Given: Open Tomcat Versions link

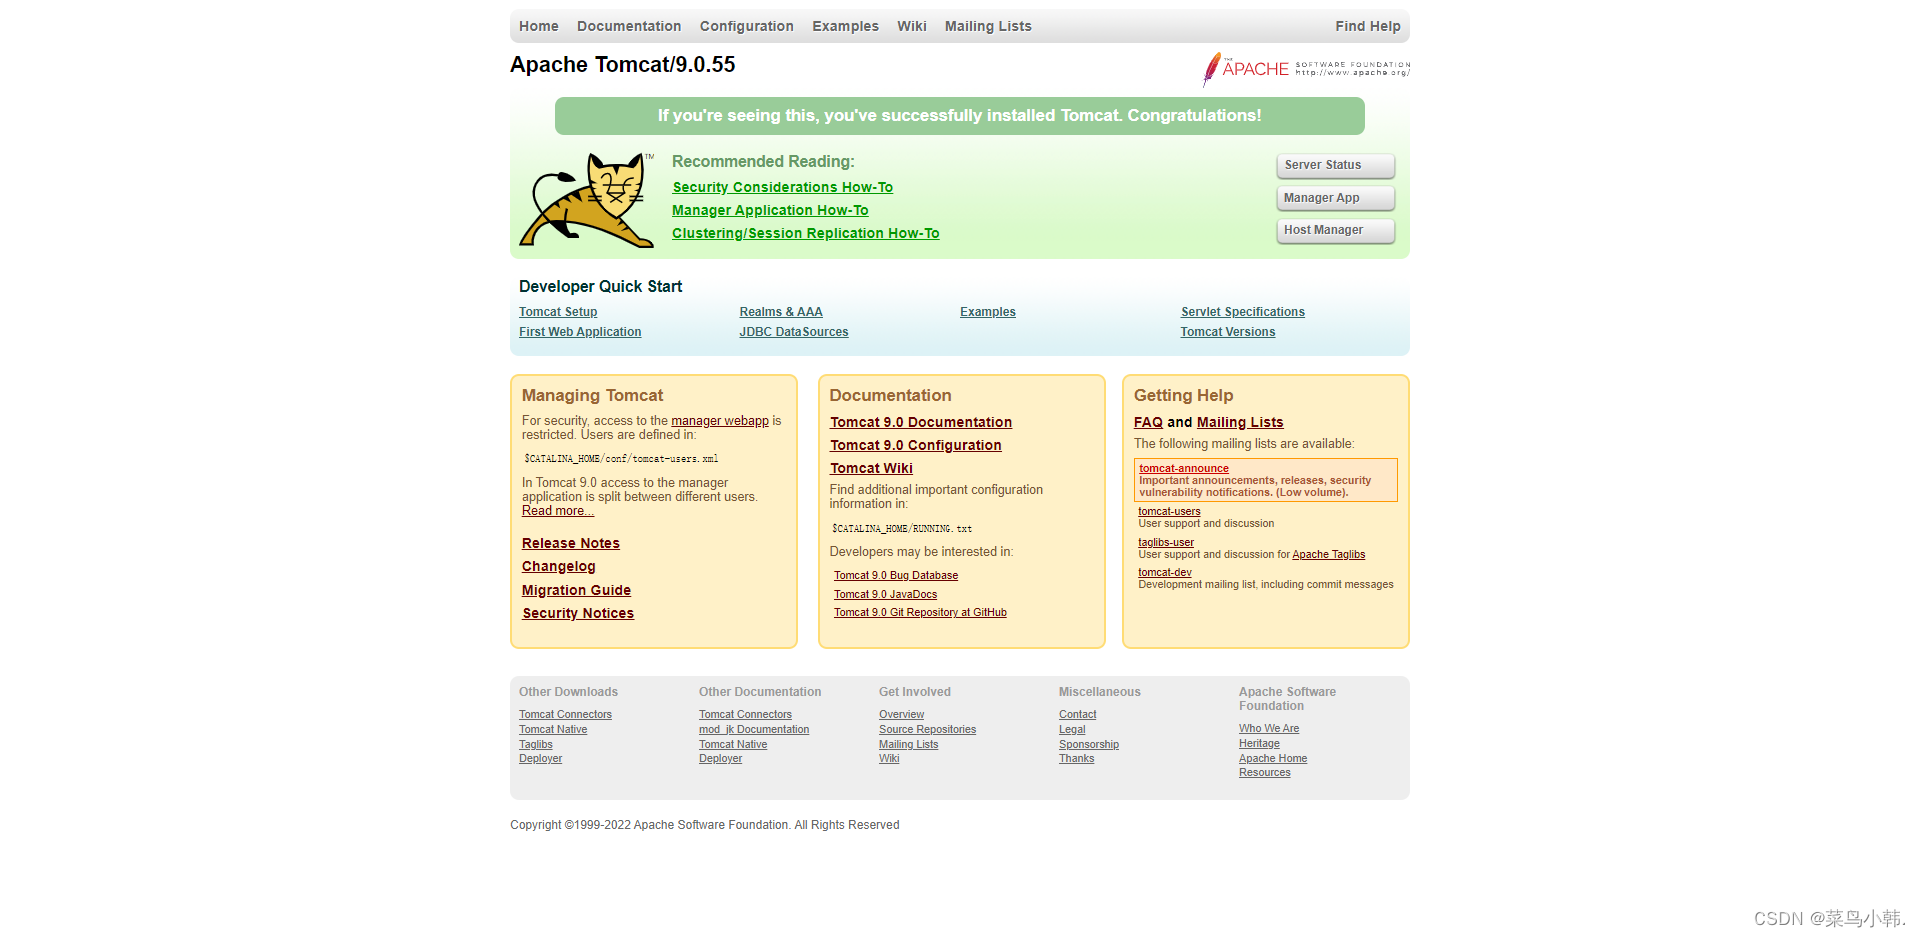Looking at the screenshot, I should click(1228, 332).
